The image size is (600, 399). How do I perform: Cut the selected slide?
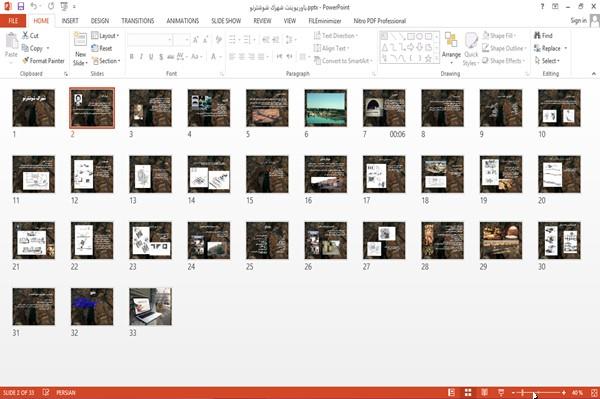[30, 36]
